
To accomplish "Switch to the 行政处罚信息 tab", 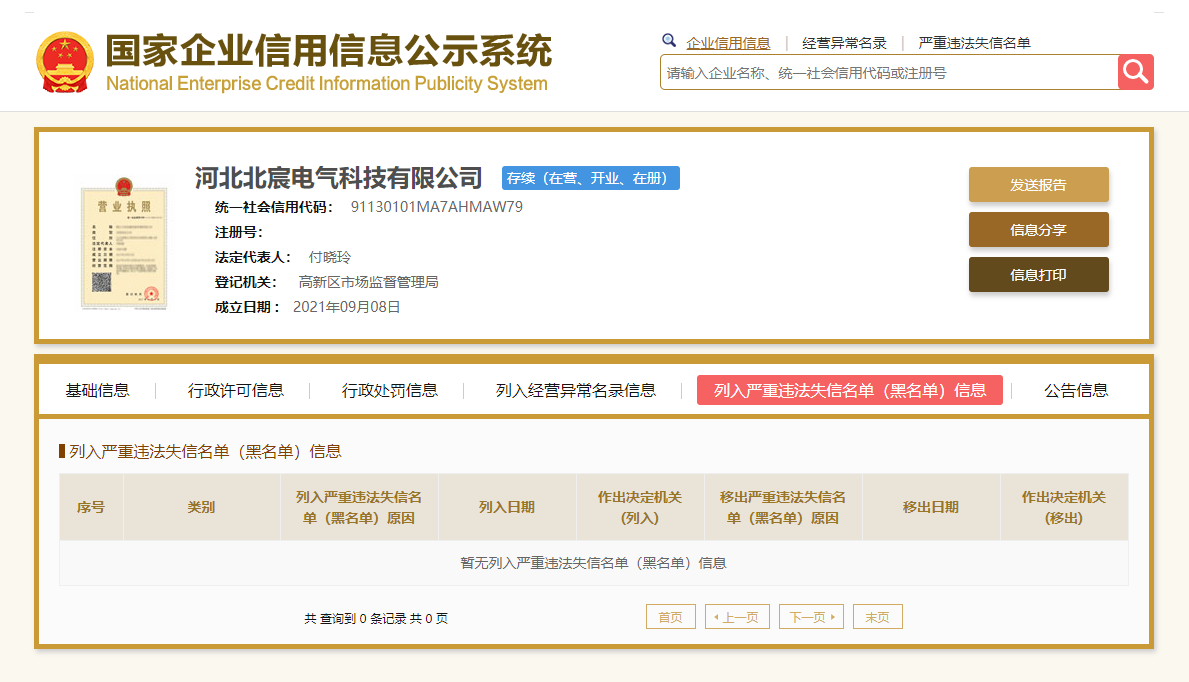I will pos(390,391).
